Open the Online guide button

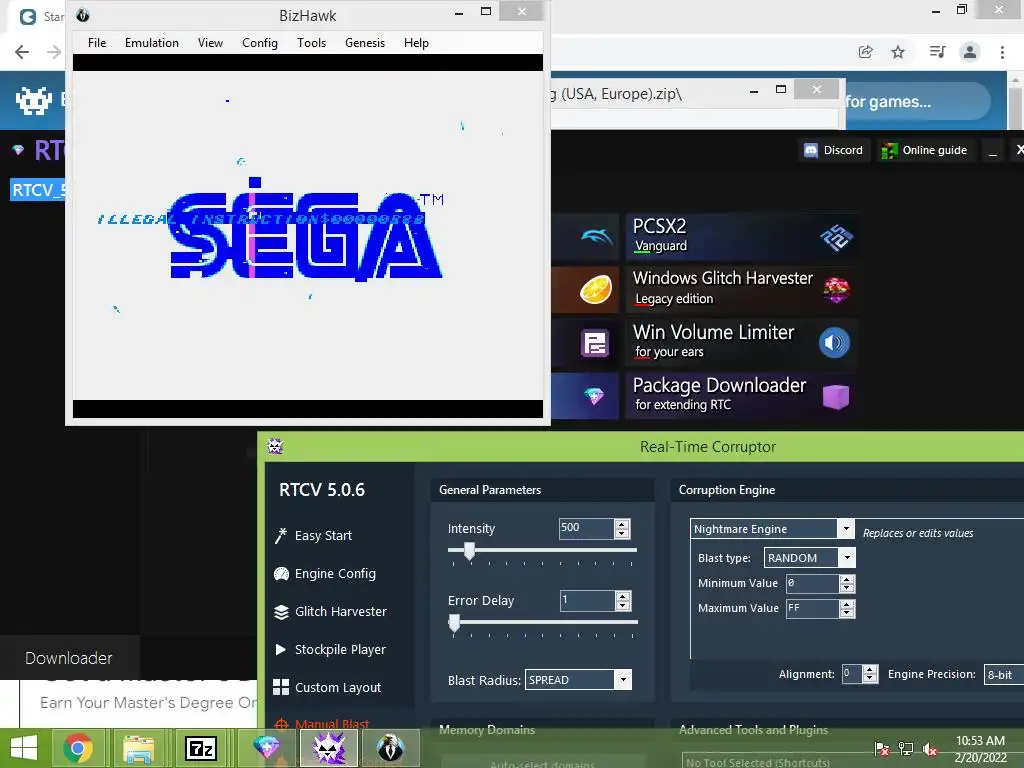coord(924,150)
